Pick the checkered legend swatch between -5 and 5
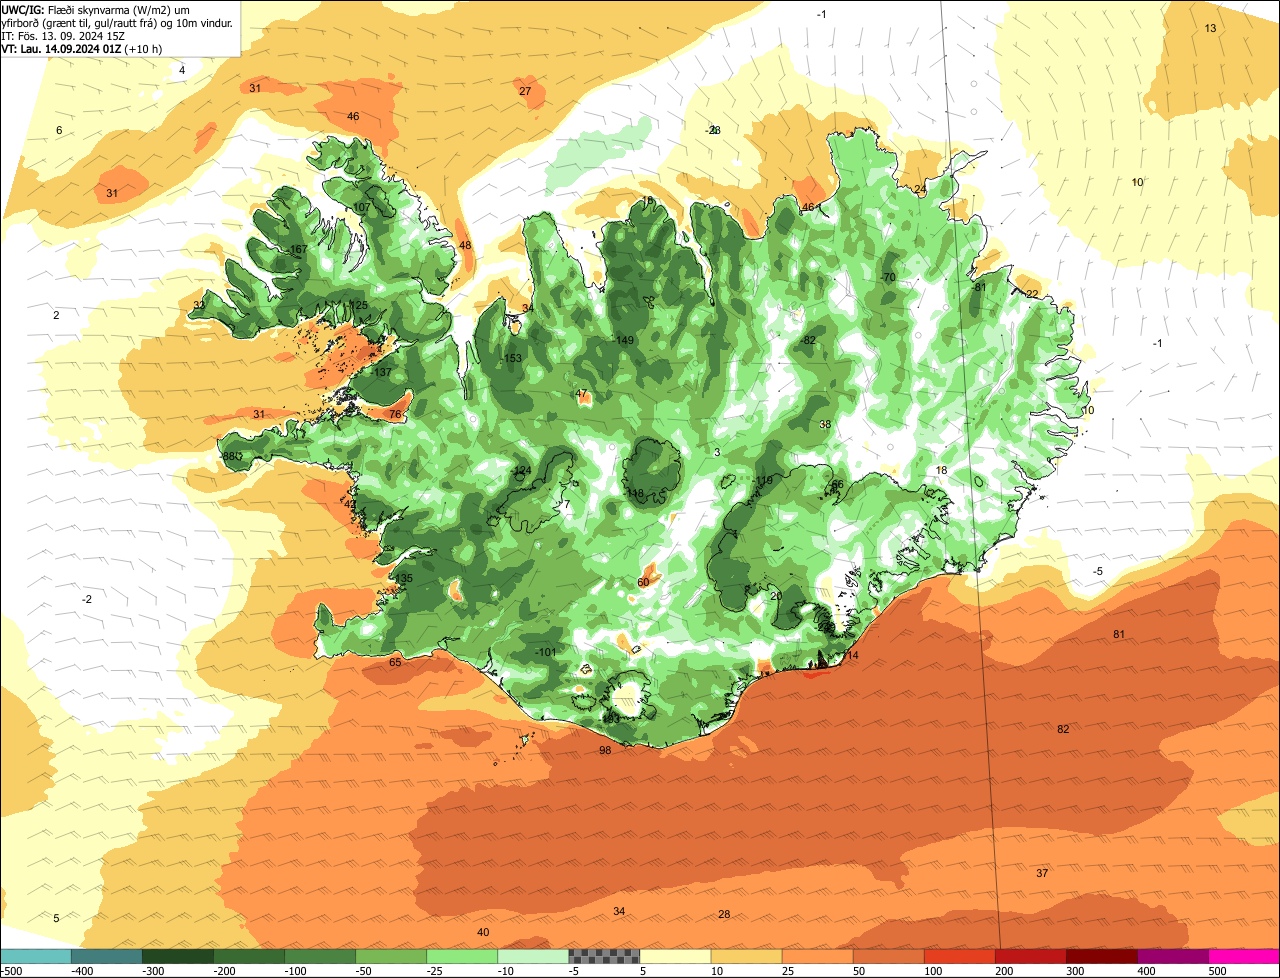The height and width of the screenshot is (978, 1280). (x=604, y=957)
